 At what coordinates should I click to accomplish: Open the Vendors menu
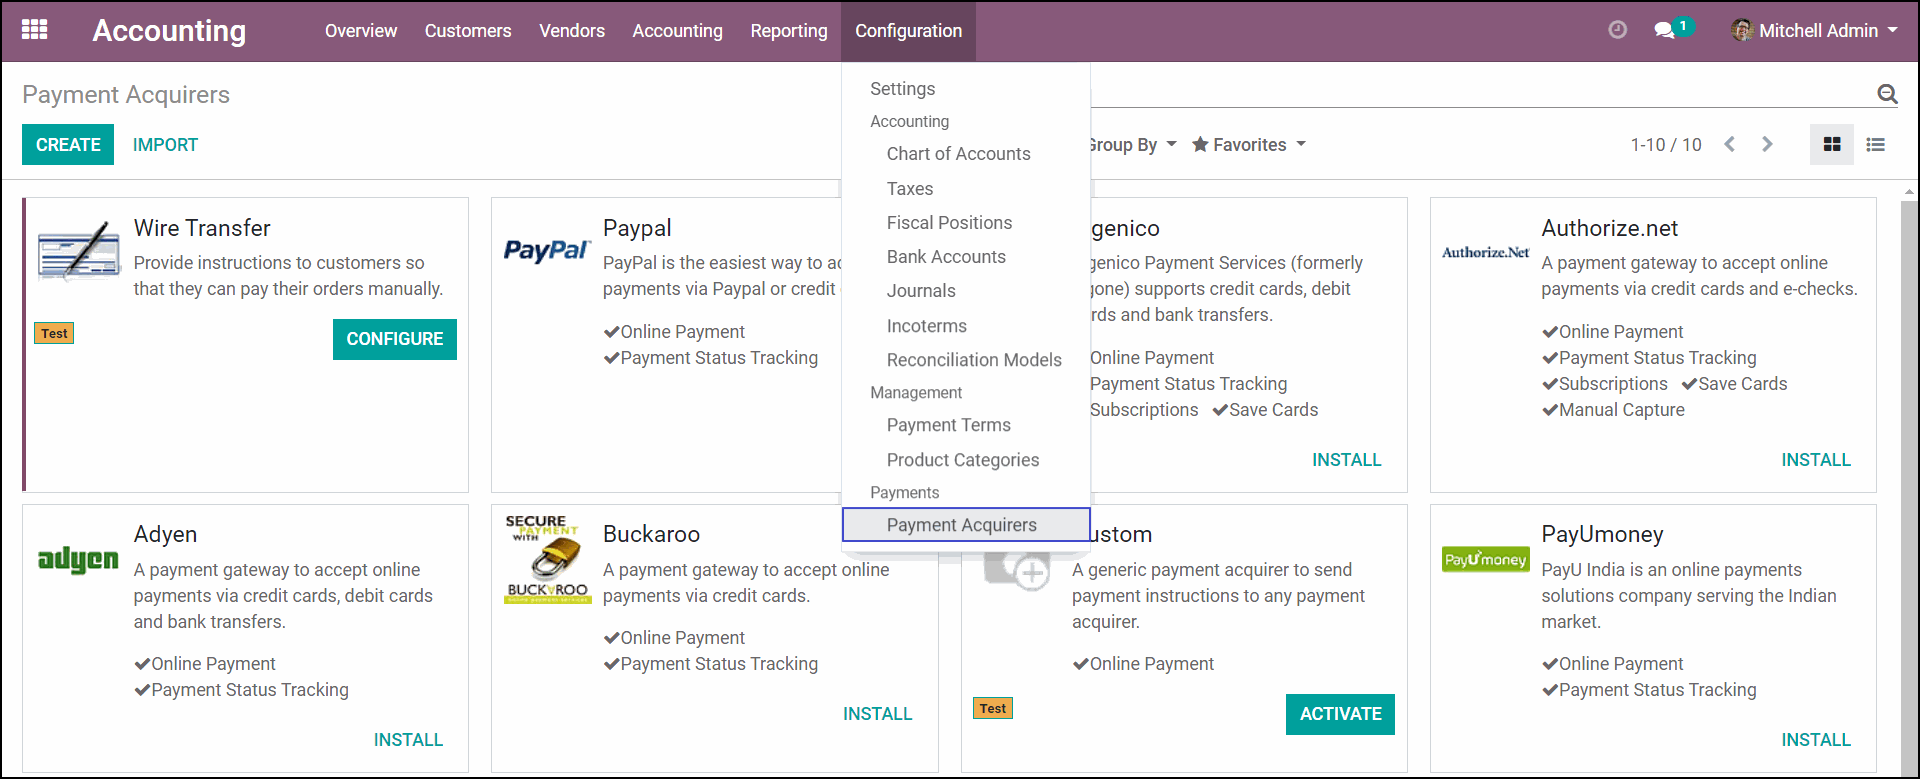pos(572,31)
